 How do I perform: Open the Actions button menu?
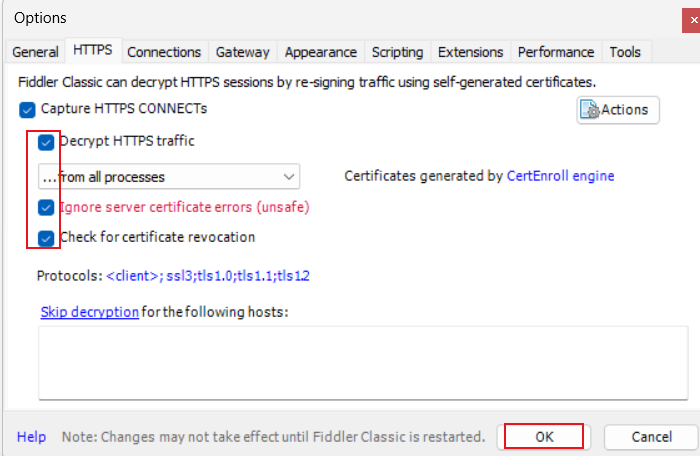618,110
